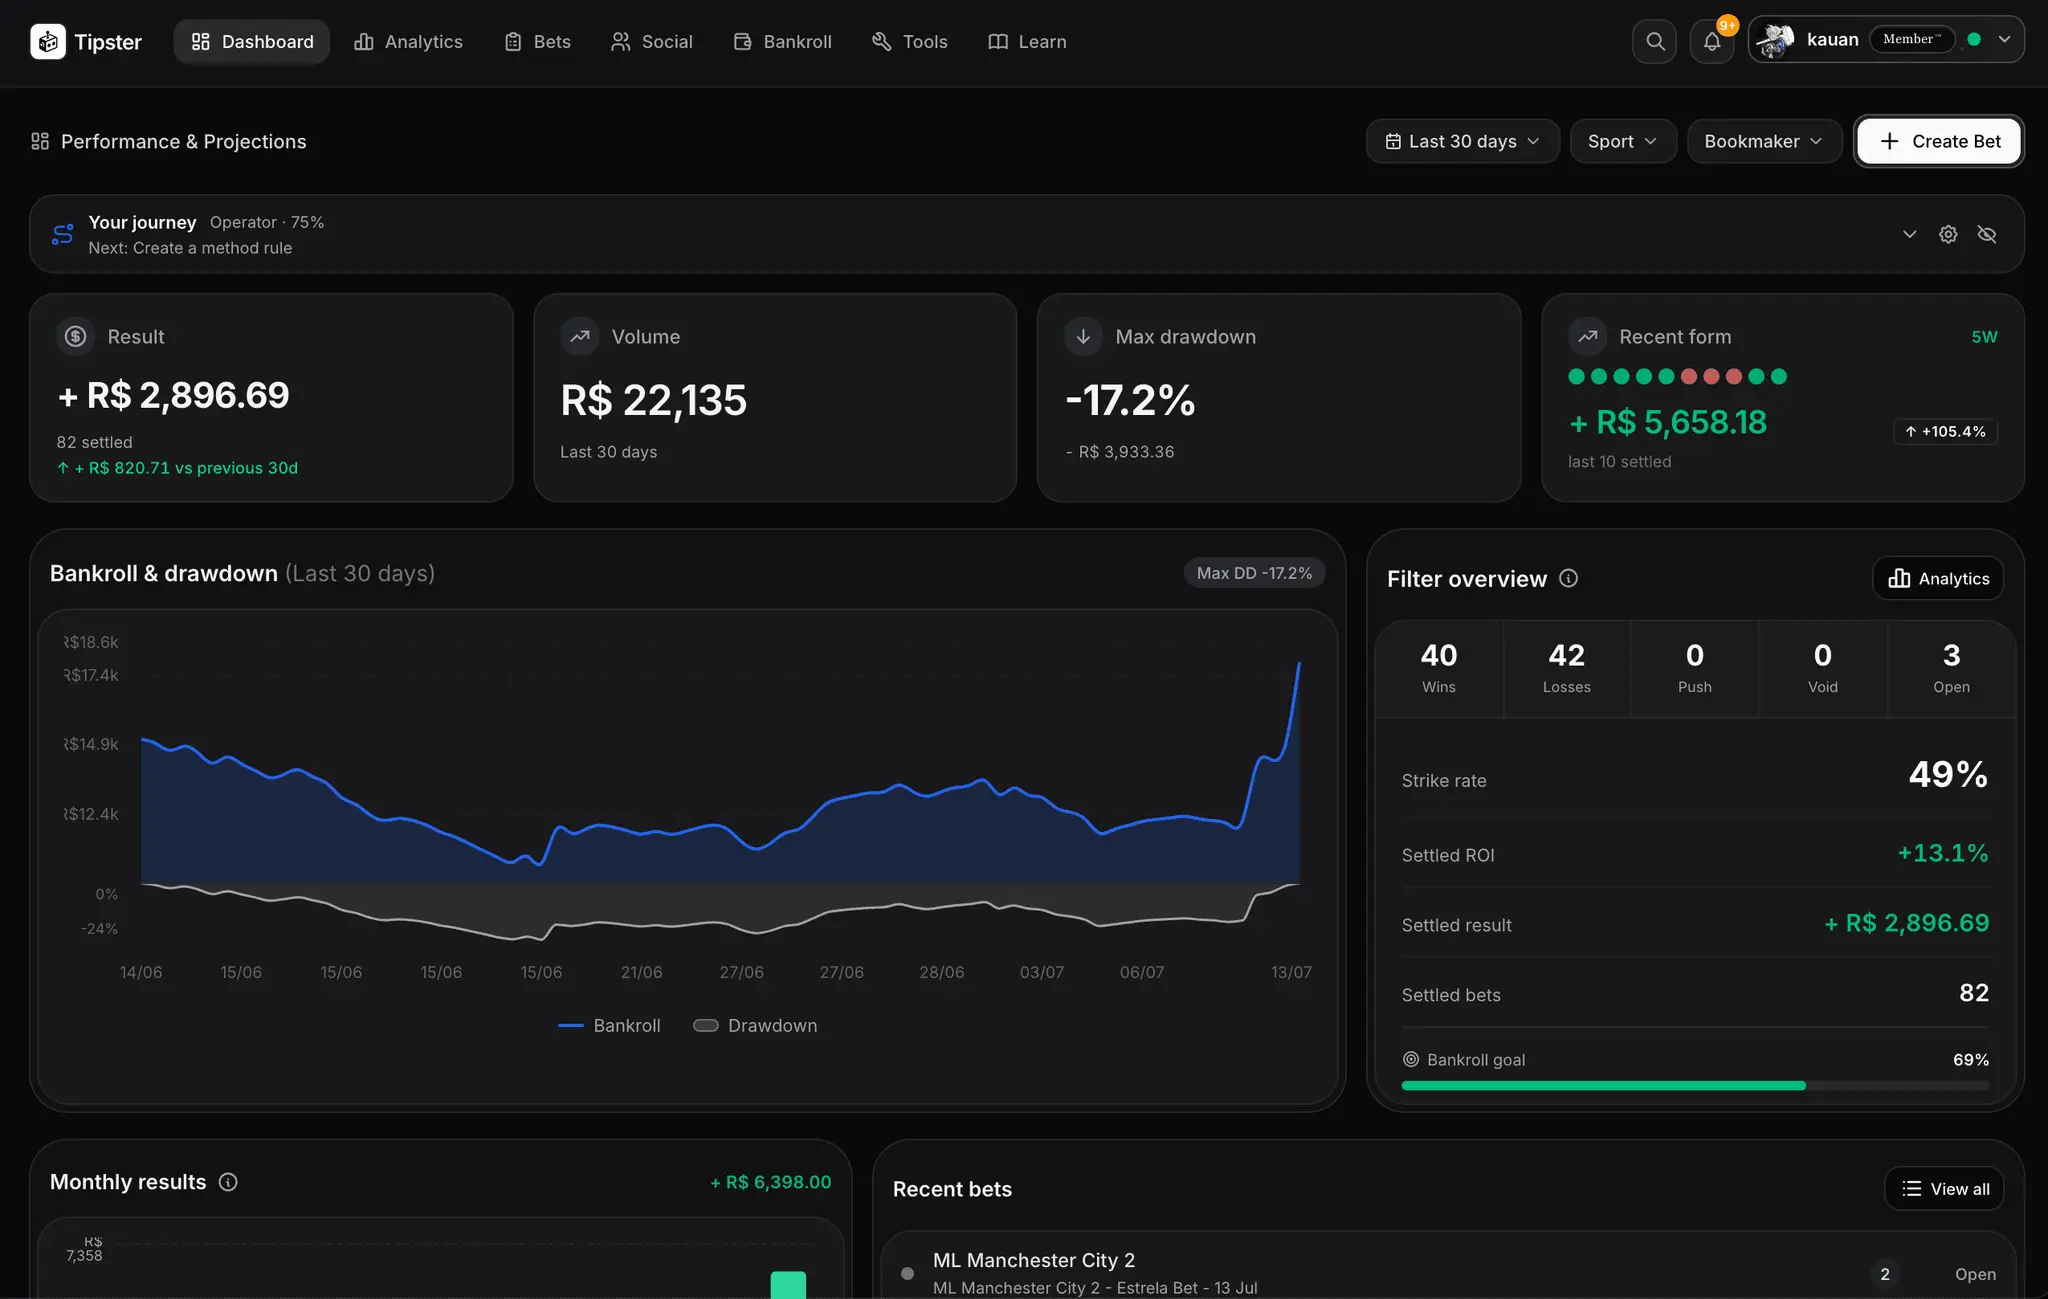This screenshot has height=1299, width=2048.
Task: Click View all recent bets
Action: tap(1944, 1188)
